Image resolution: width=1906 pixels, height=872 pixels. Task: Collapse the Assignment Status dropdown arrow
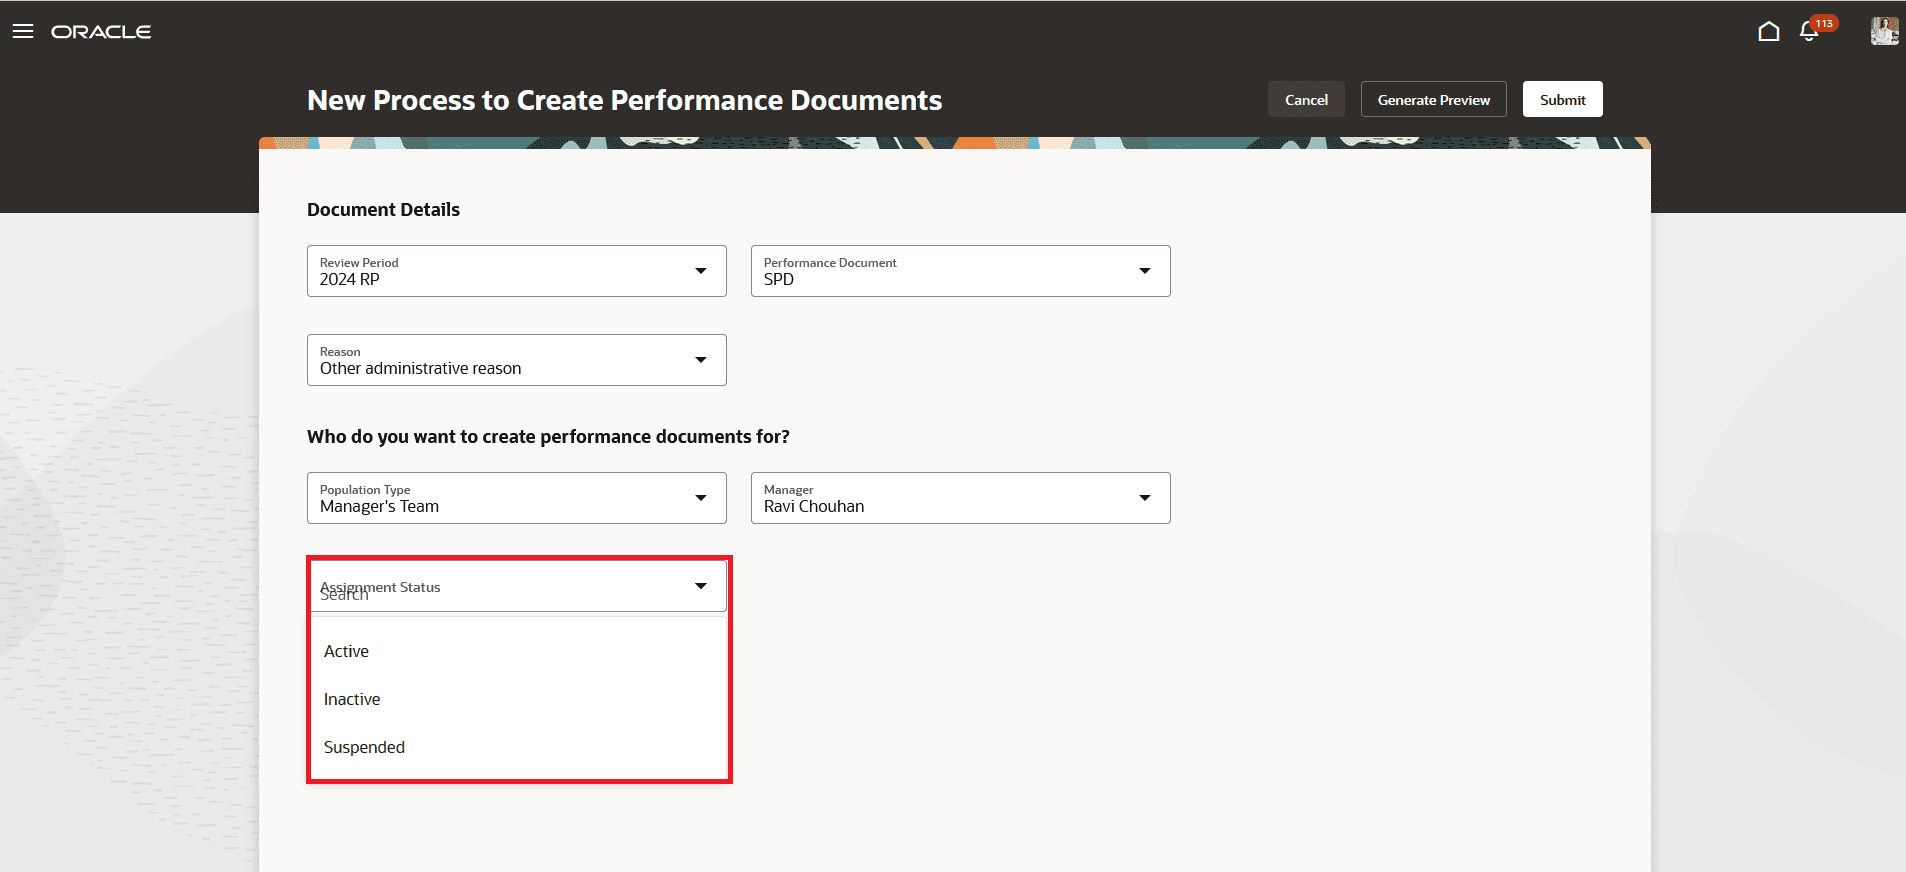pyautogui.click(x=701, y=586)
